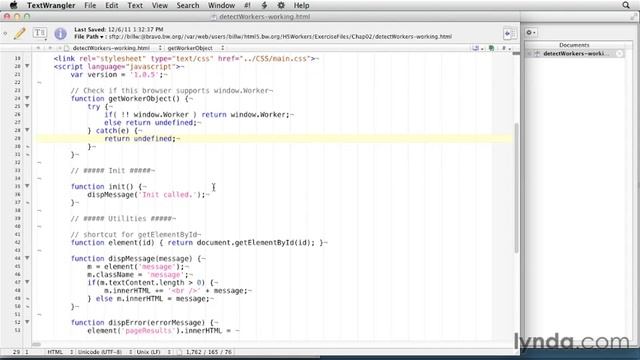Open the TextWrangler application menu
The width and height of the screenshot is (640, 360).
coord(51,5)
